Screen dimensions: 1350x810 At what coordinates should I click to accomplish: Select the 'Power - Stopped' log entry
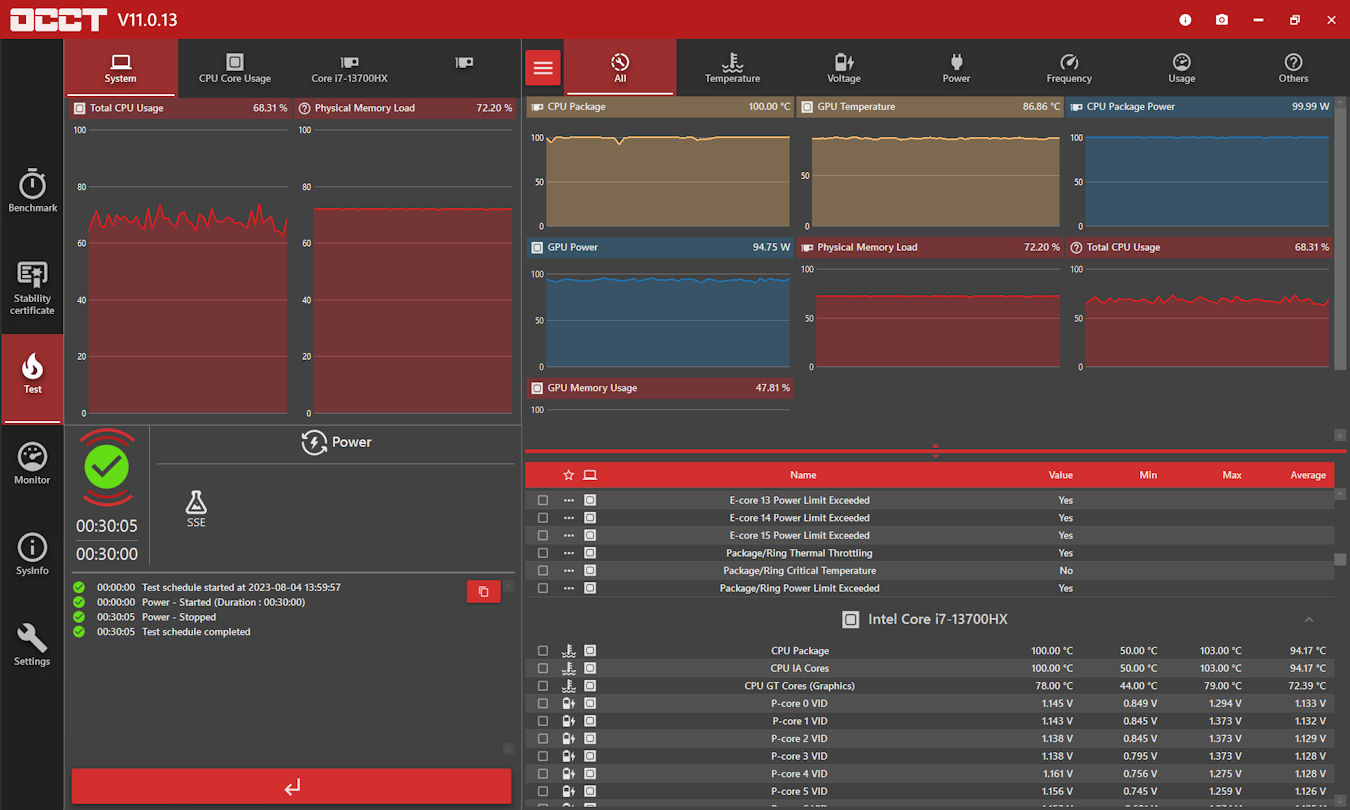pyautogui.click(x=179, y=617)
